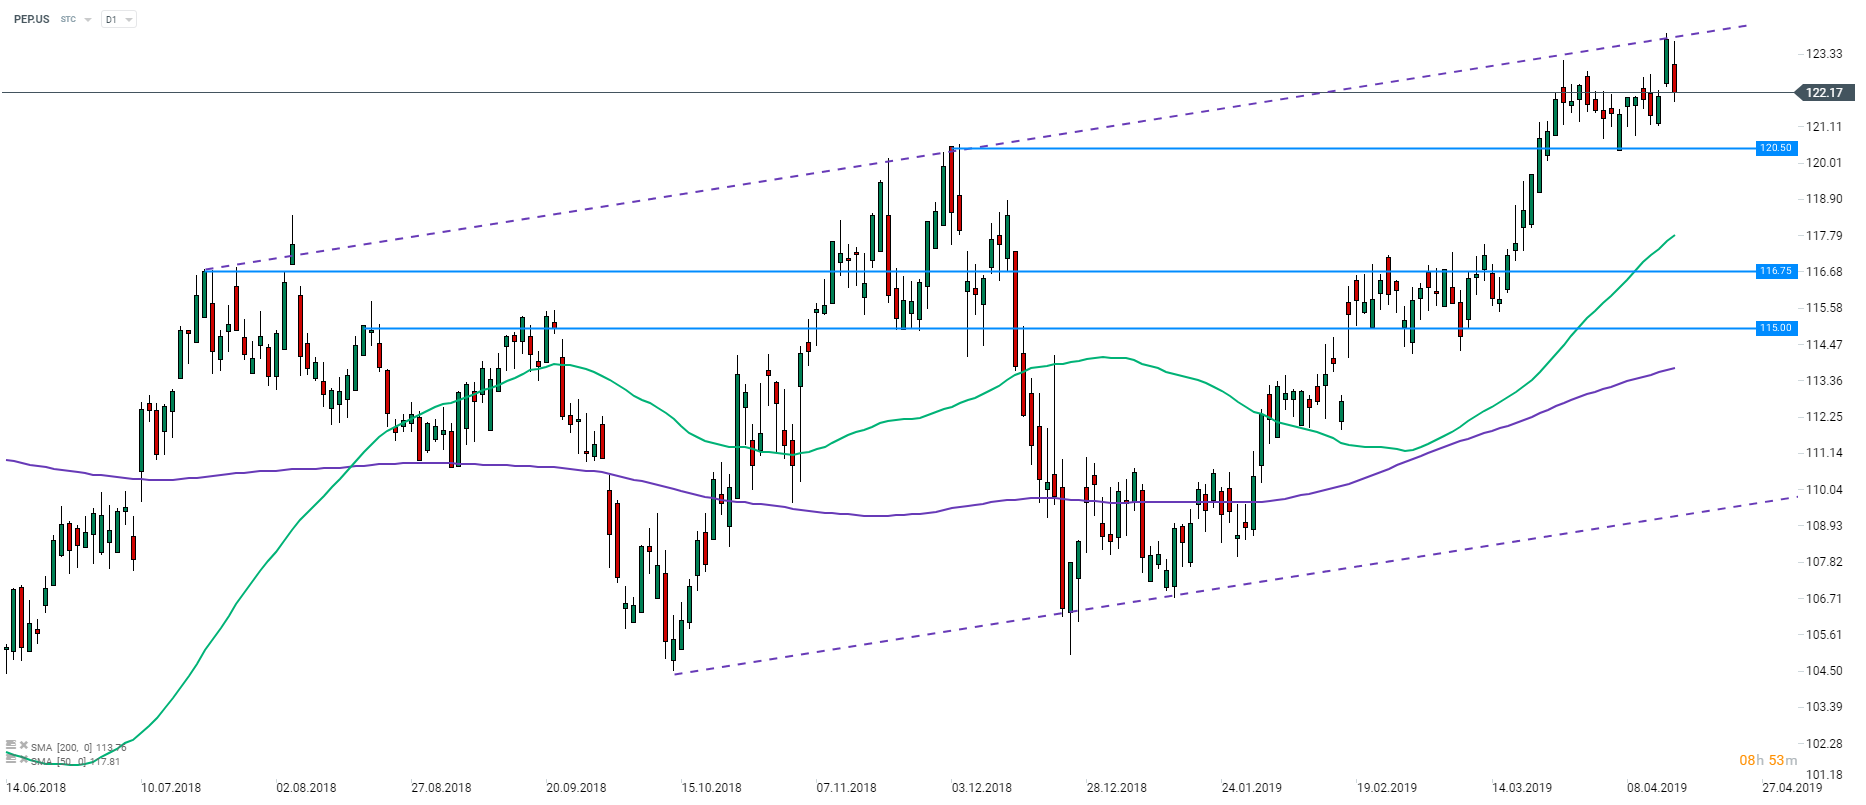Open settings icon for SMA 50 indicator
Image resolution: width=1866 pixels, height=805 pixels.
(11, 759)
